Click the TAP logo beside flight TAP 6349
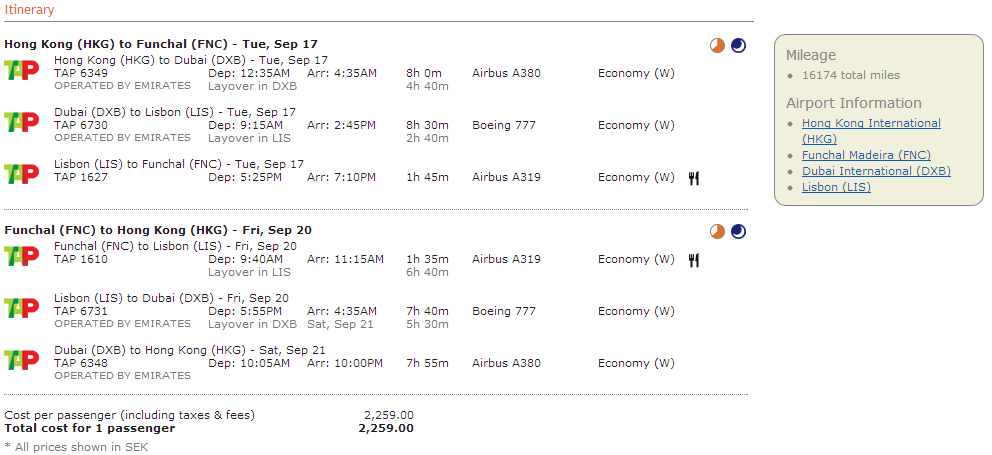992x455 pixels. click(21, 70)
